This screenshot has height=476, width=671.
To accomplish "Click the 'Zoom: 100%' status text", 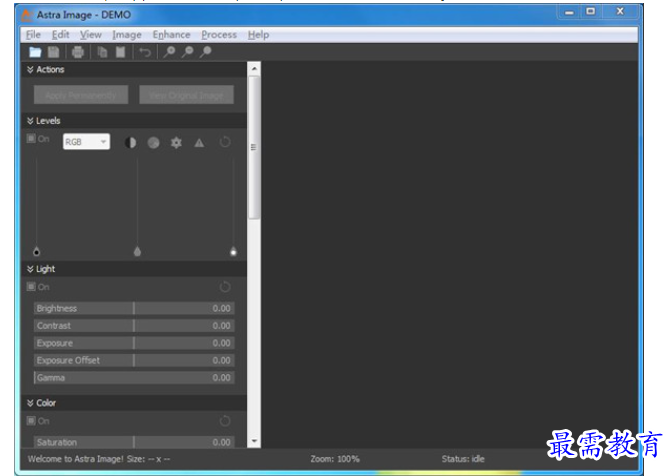I will click(x=335, y=459).
